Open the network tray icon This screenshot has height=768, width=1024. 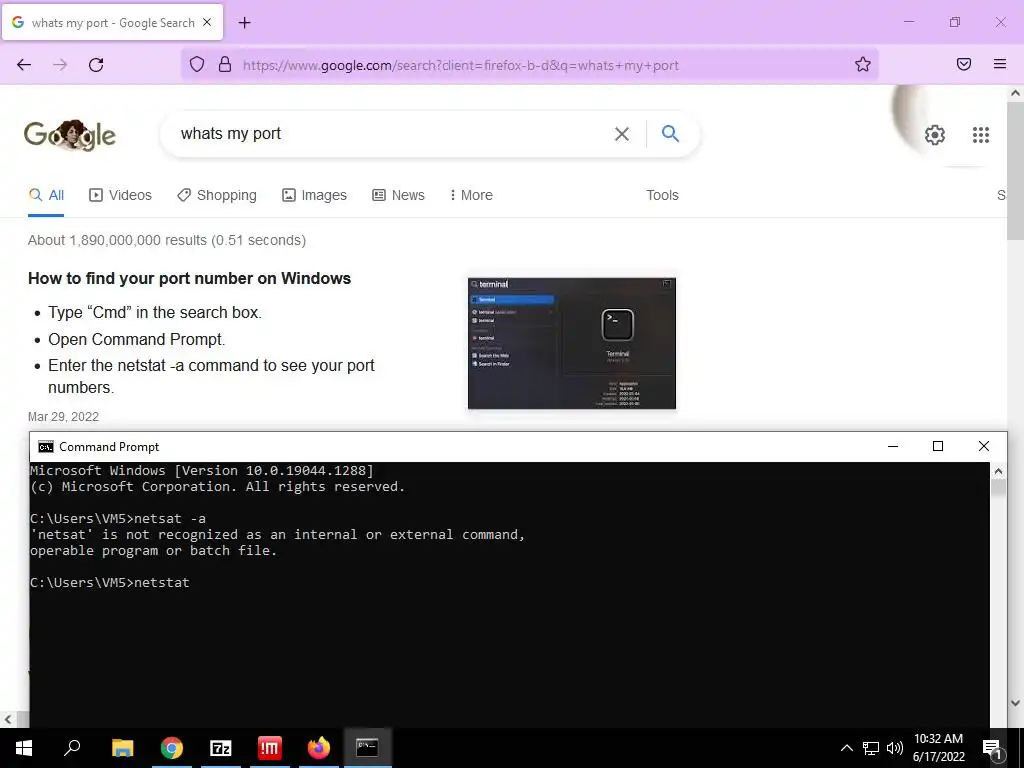(x=871, y=748)
